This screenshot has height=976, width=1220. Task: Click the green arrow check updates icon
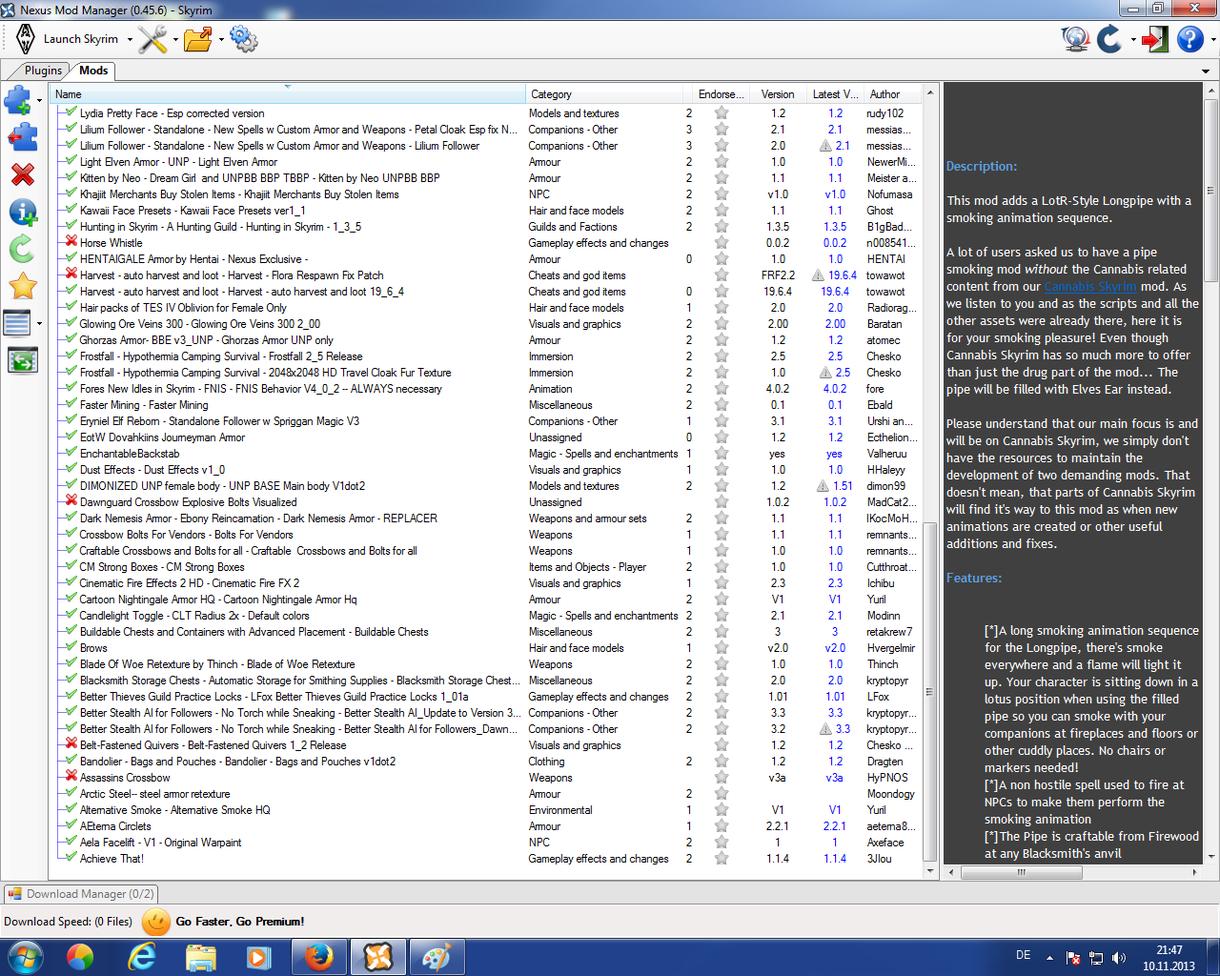point(22,249)
